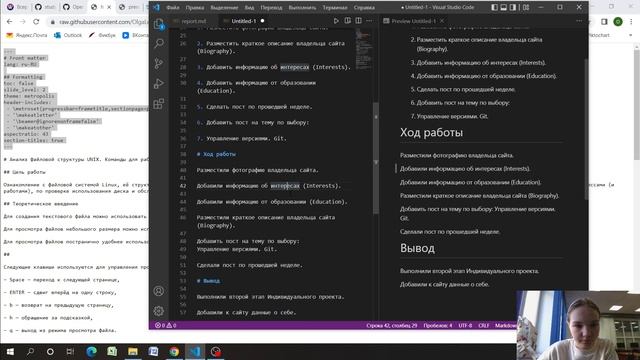The height and width of the screenshot is (360, 640).
Task: Open the Accounts icon in activity bar
Action: (x=159, y=291)
